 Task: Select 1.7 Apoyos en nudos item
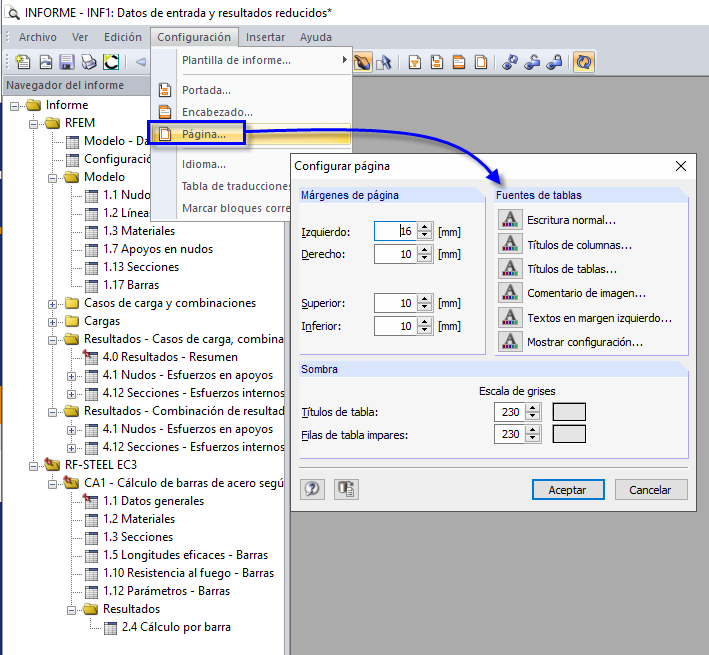click(x=157, y=249)
